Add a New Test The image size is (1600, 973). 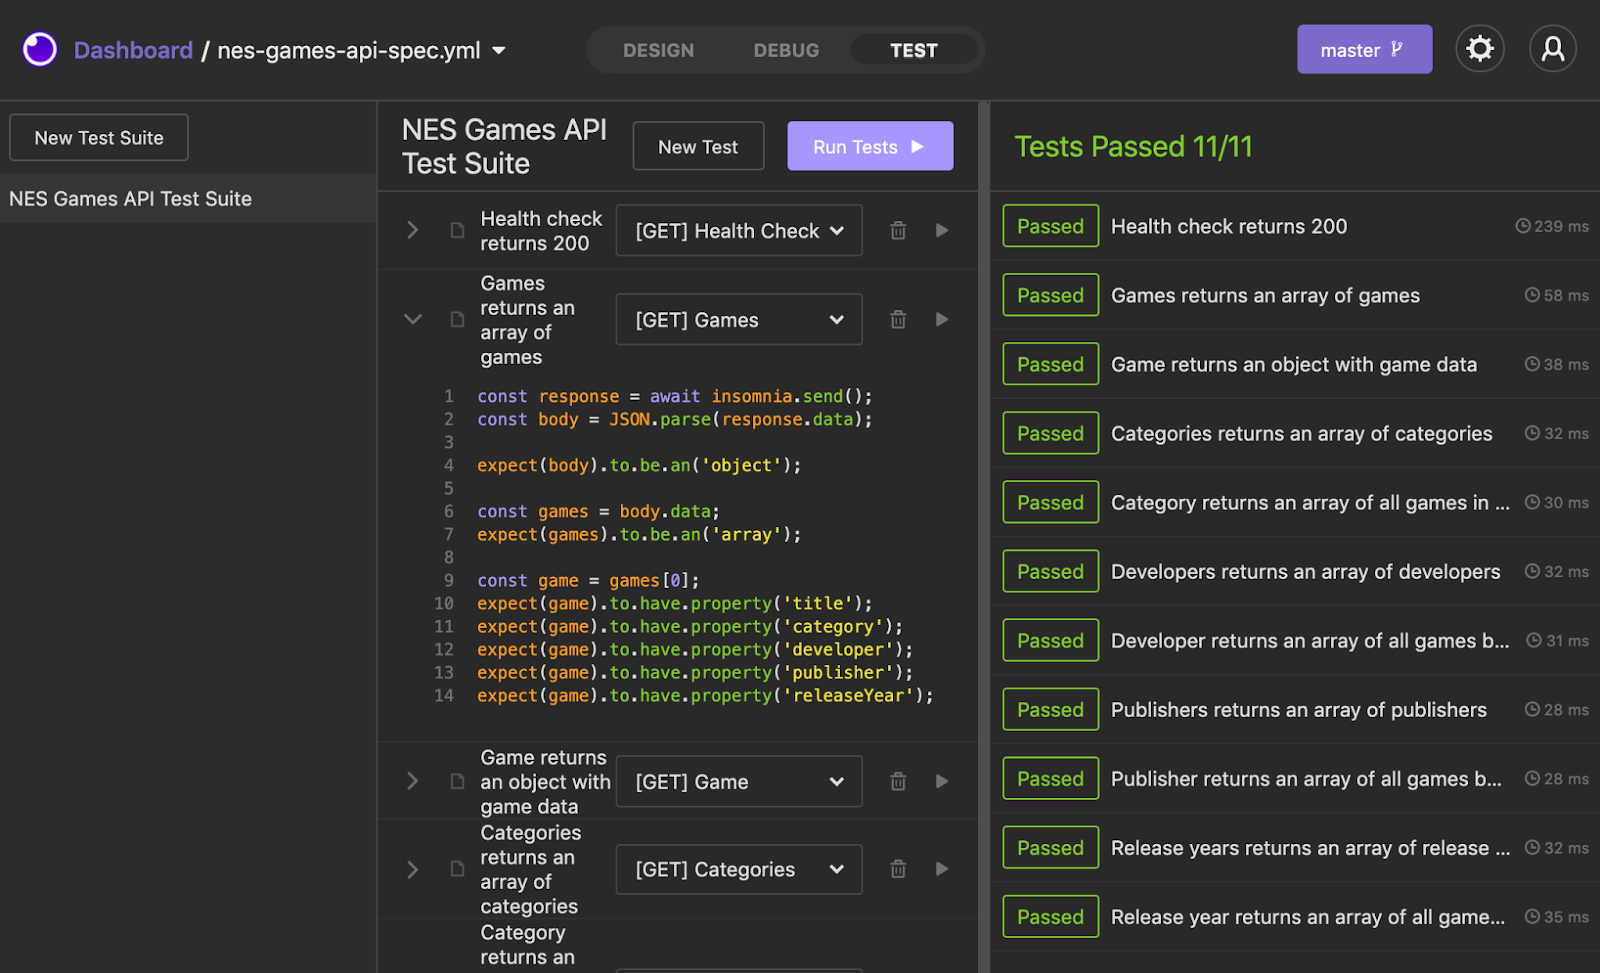click(698, 146)
